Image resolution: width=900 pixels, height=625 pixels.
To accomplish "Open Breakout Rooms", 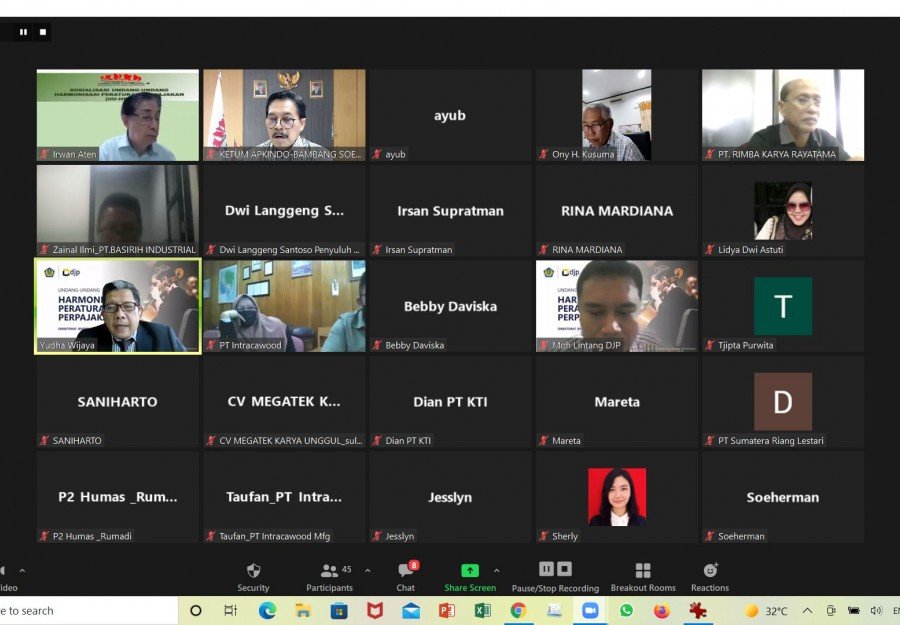I will click(x=643, y=577).
